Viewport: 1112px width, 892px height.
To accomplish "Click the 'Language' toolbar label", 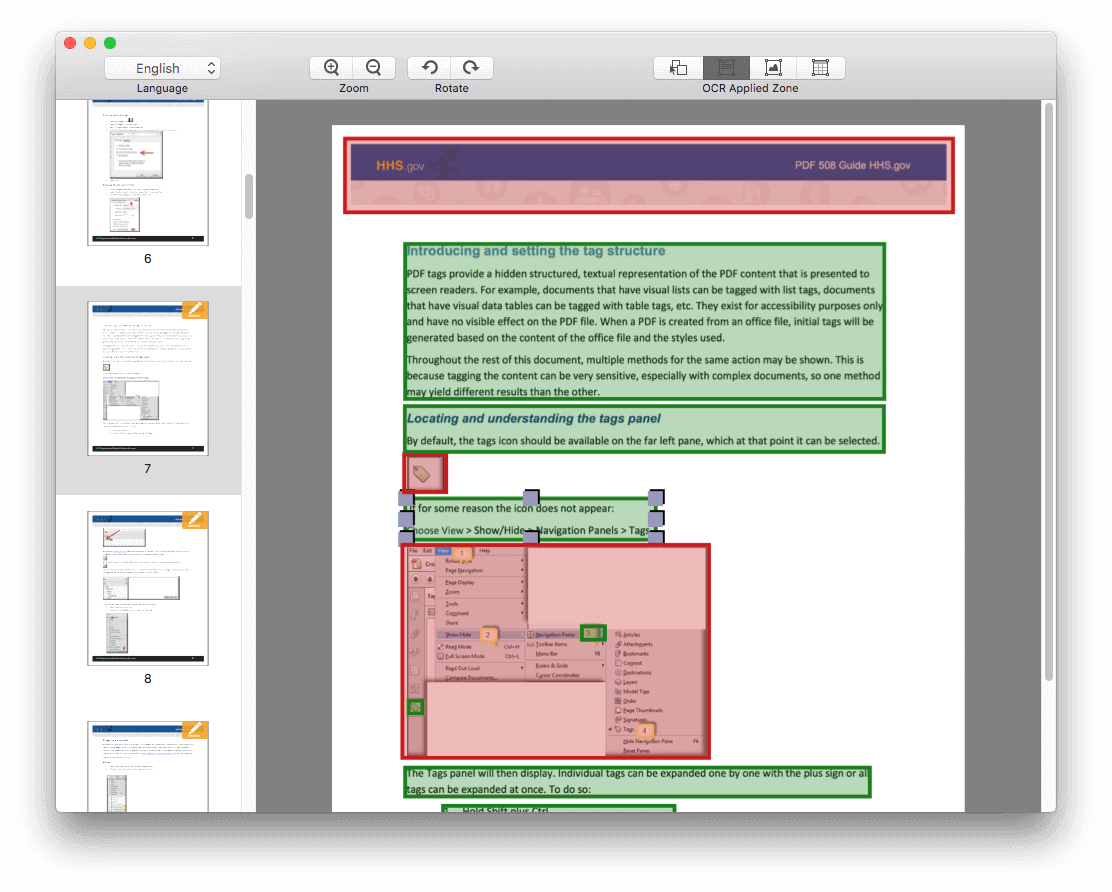I will [162, 88].
